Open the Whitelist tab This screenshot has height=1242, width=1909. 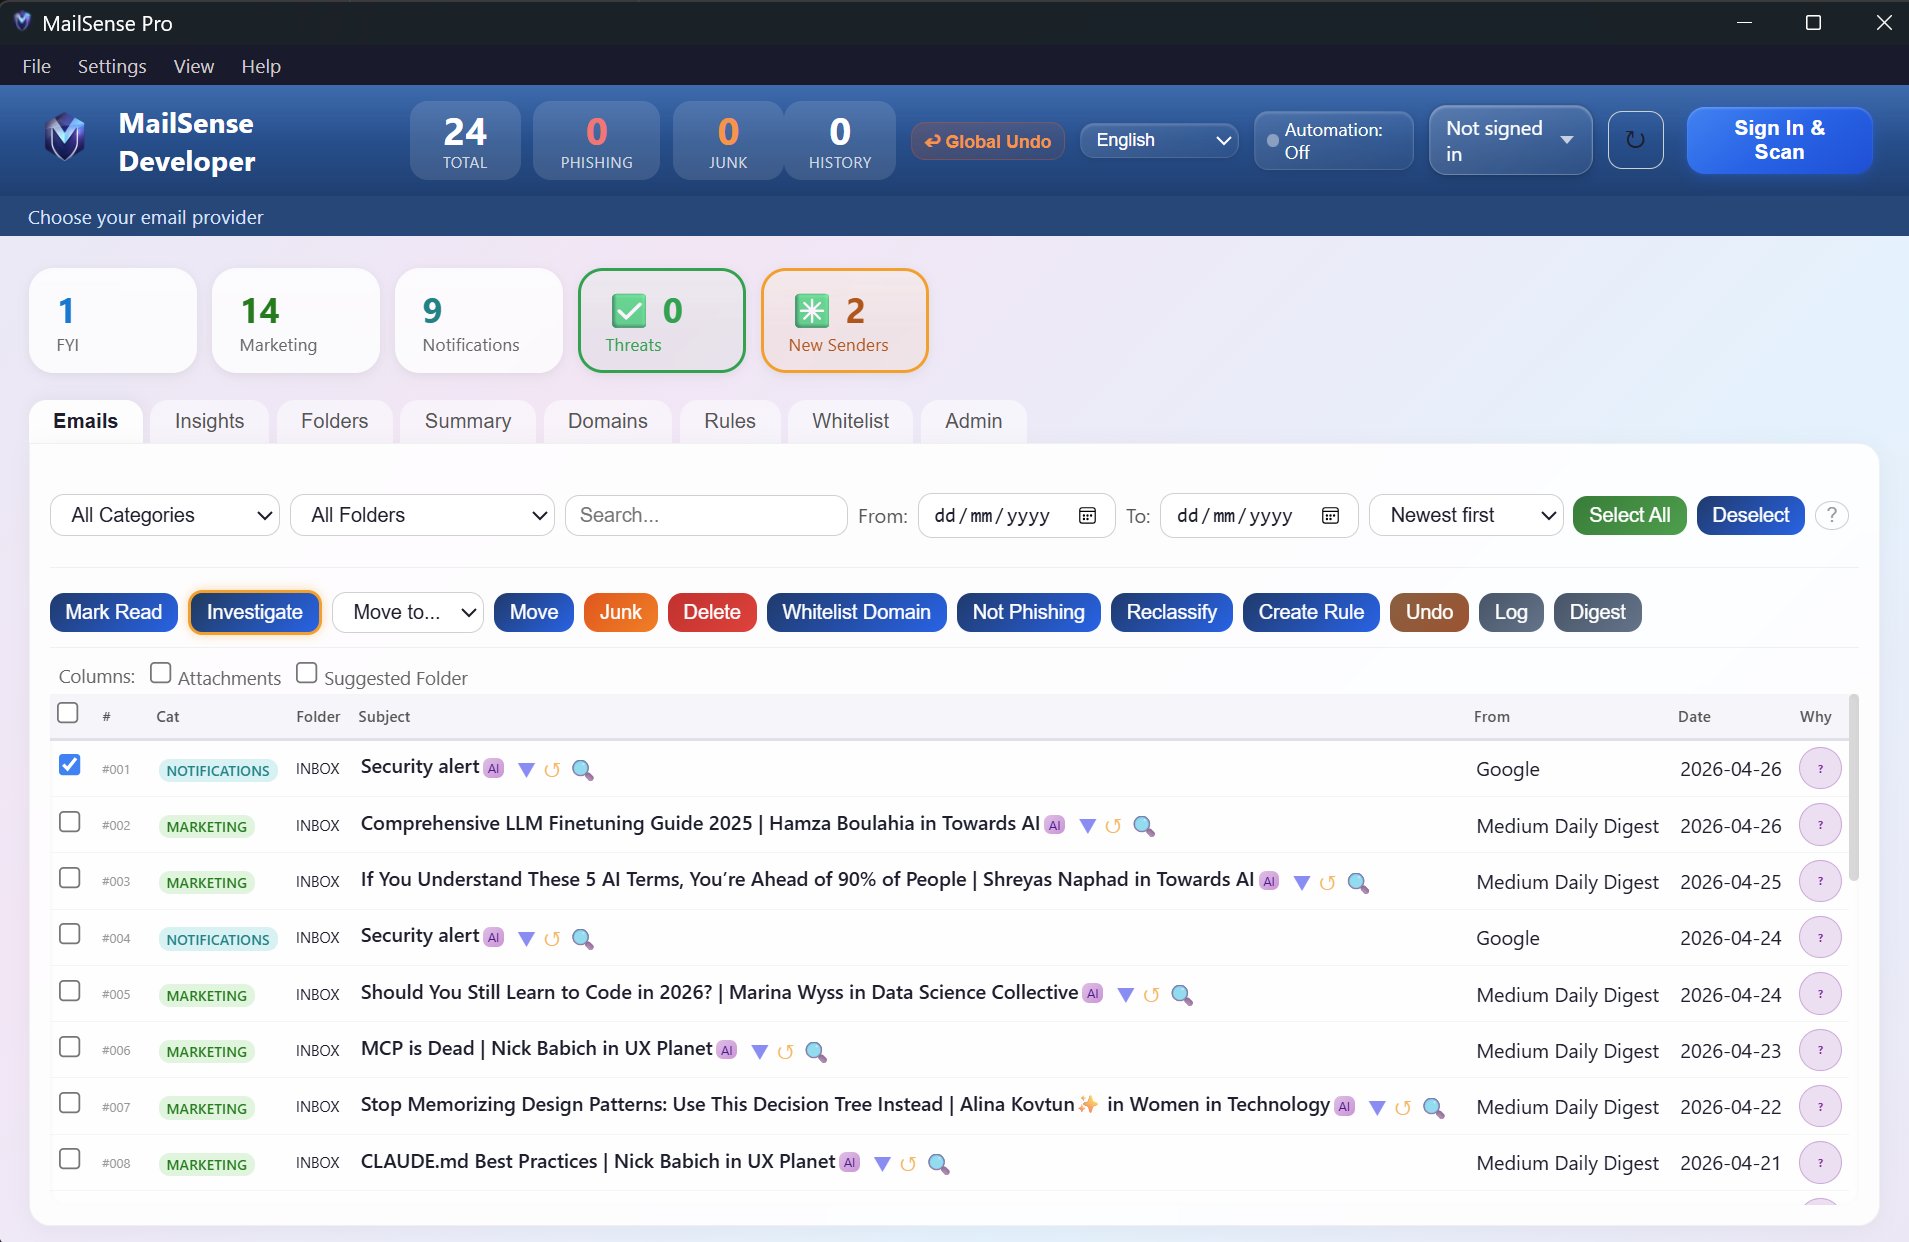850,421
